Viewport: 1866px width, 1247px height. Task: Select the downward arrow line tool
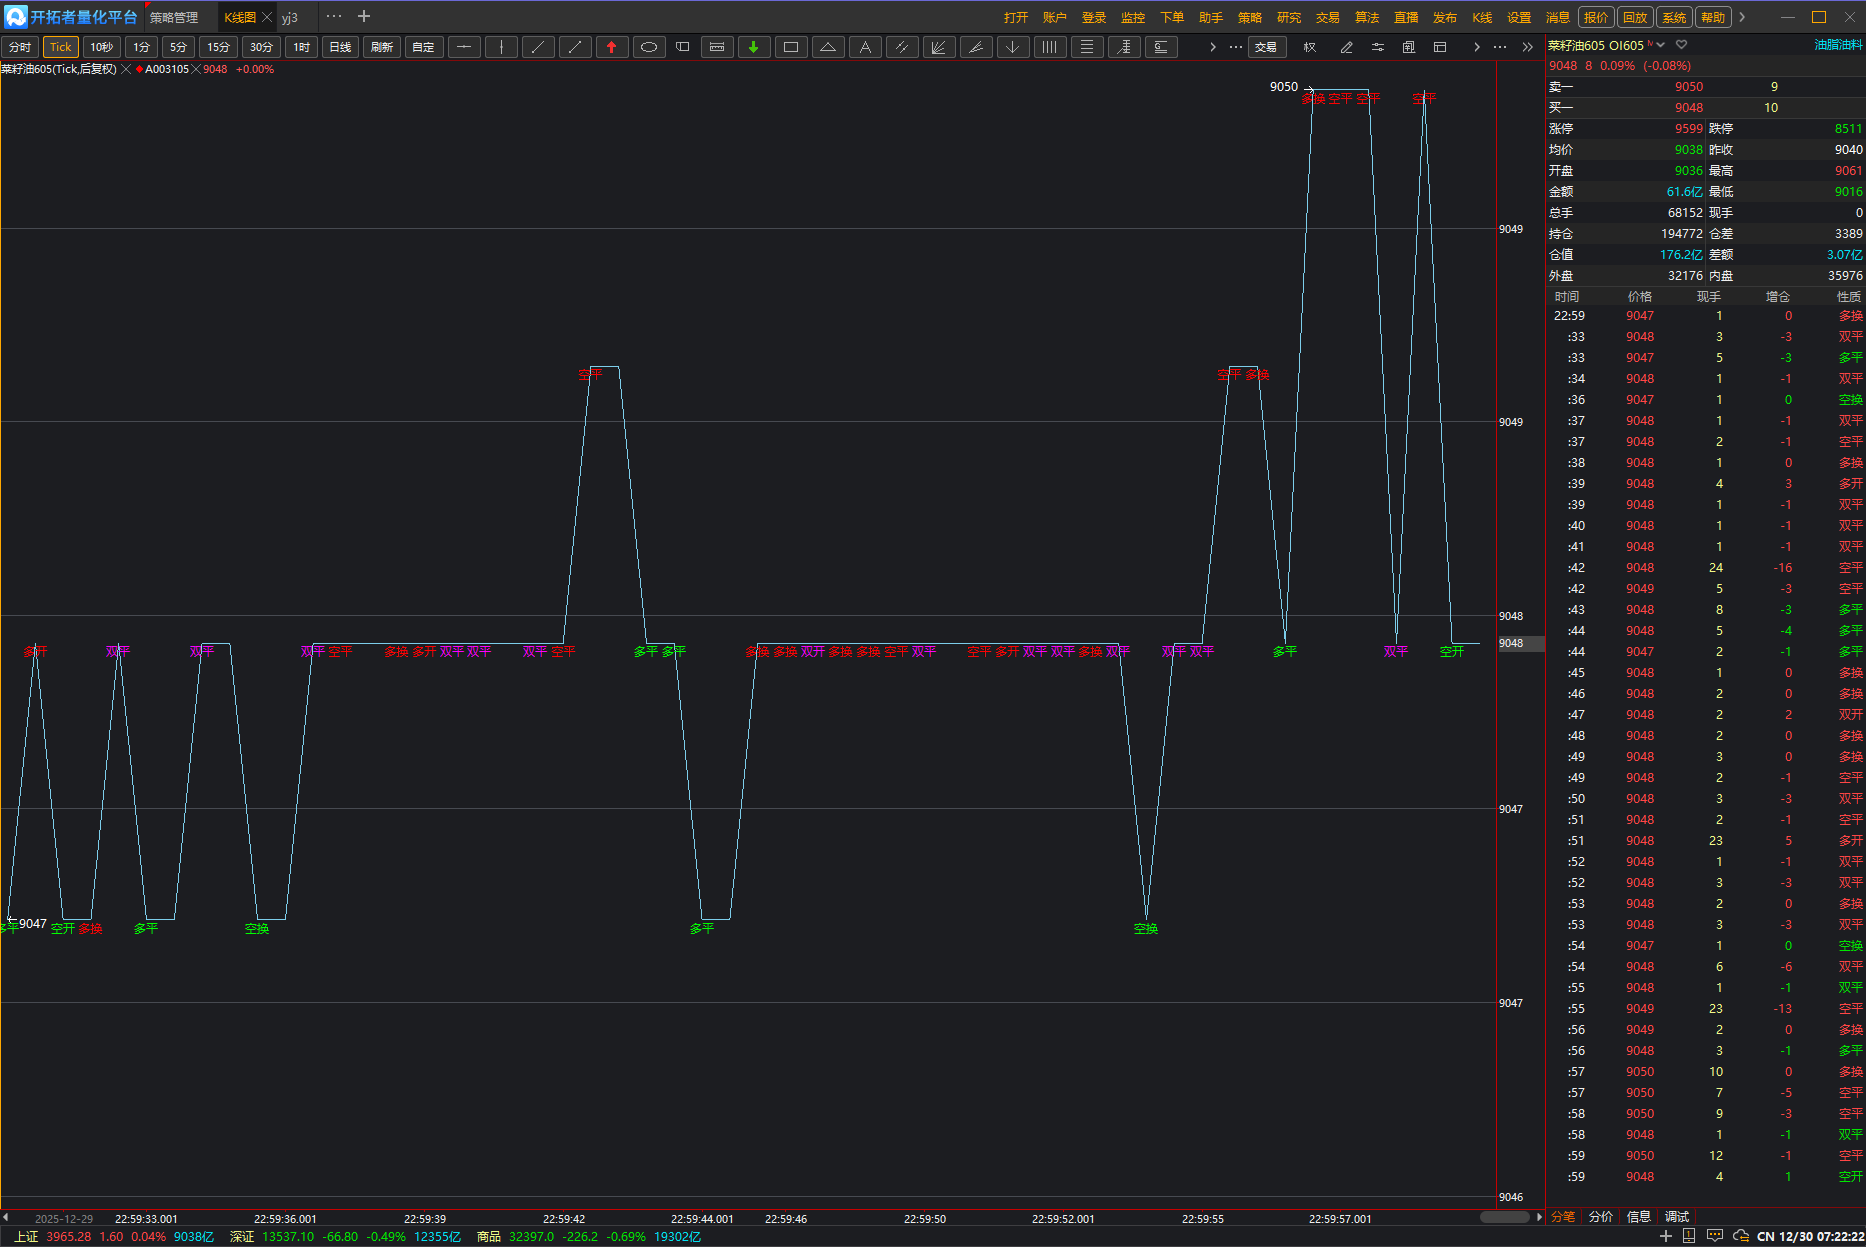coord(1013,47)
